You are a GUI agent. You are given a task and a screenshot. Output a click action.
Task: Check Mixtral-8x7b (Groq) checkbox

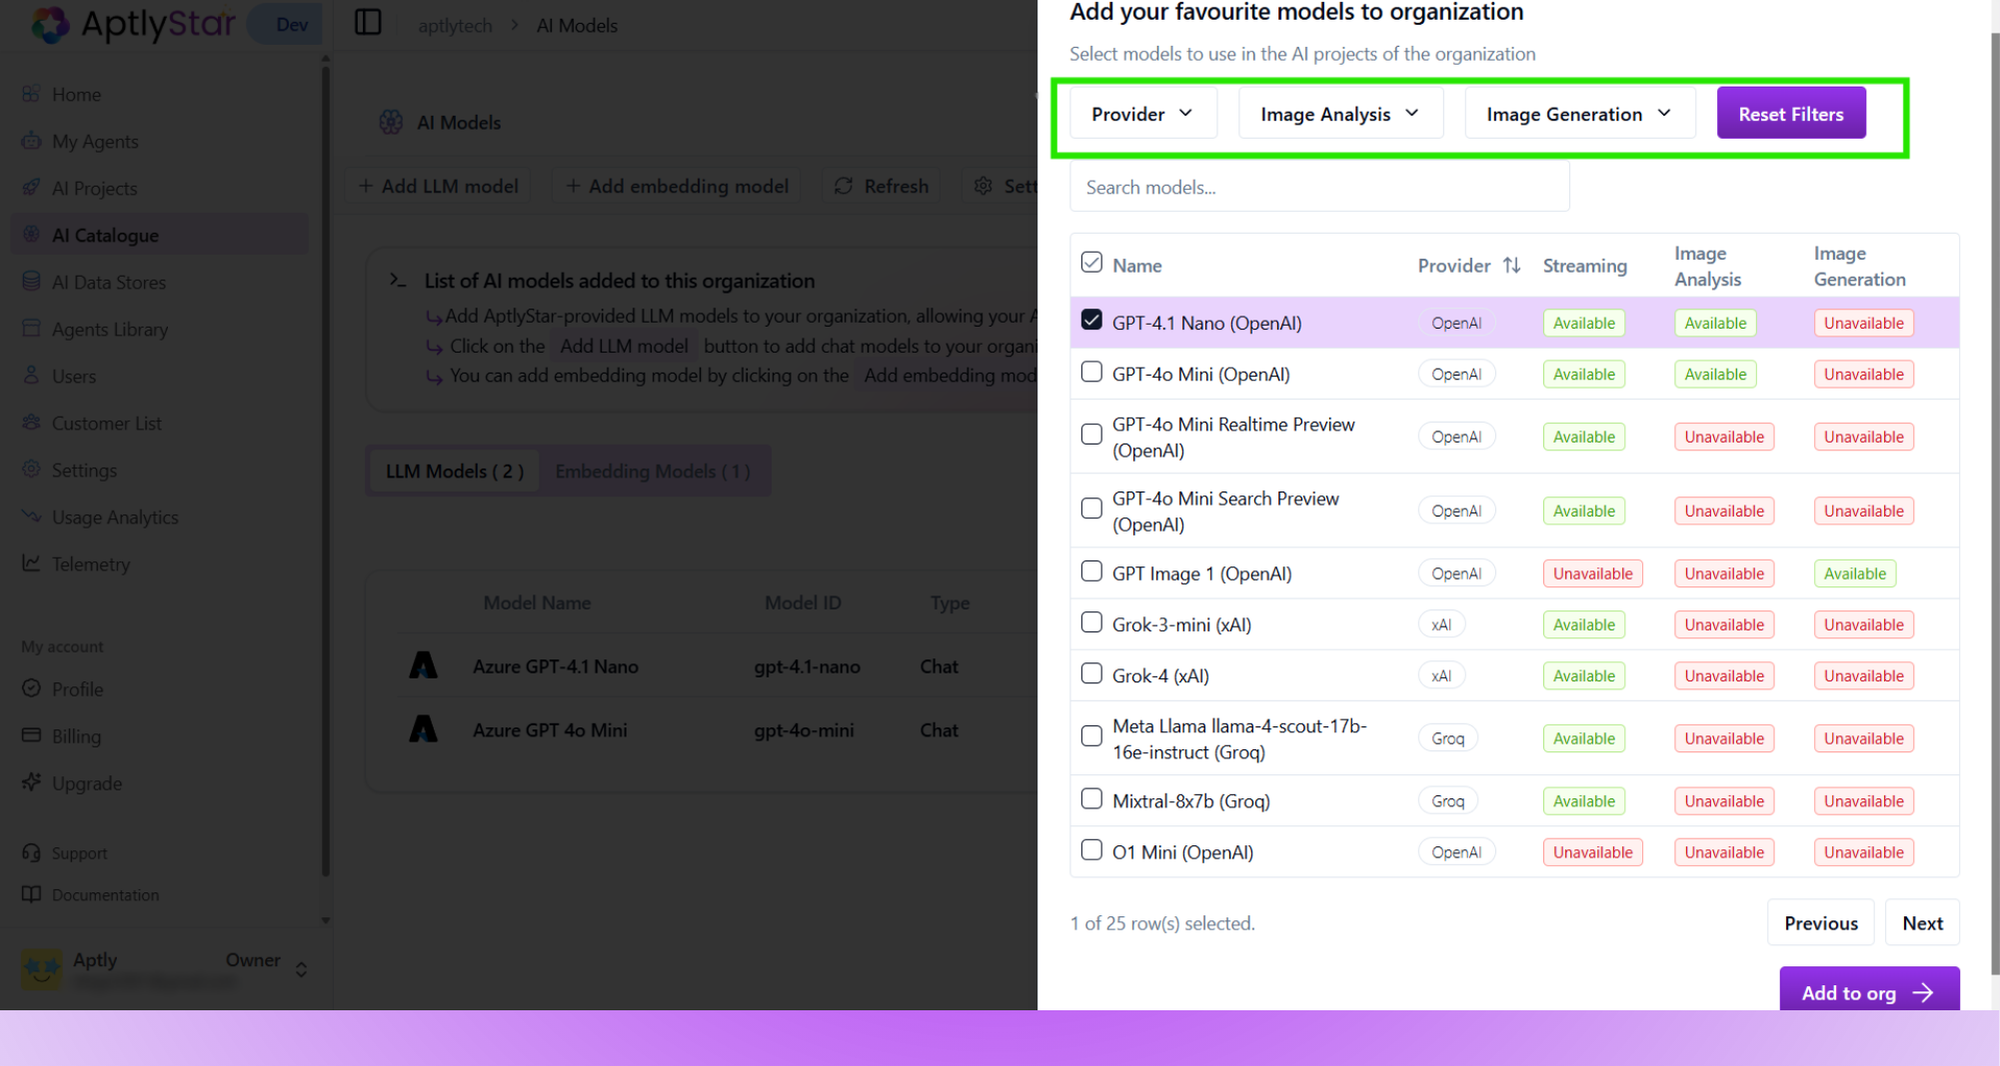pyautogui.click(x=1091, y=799)
